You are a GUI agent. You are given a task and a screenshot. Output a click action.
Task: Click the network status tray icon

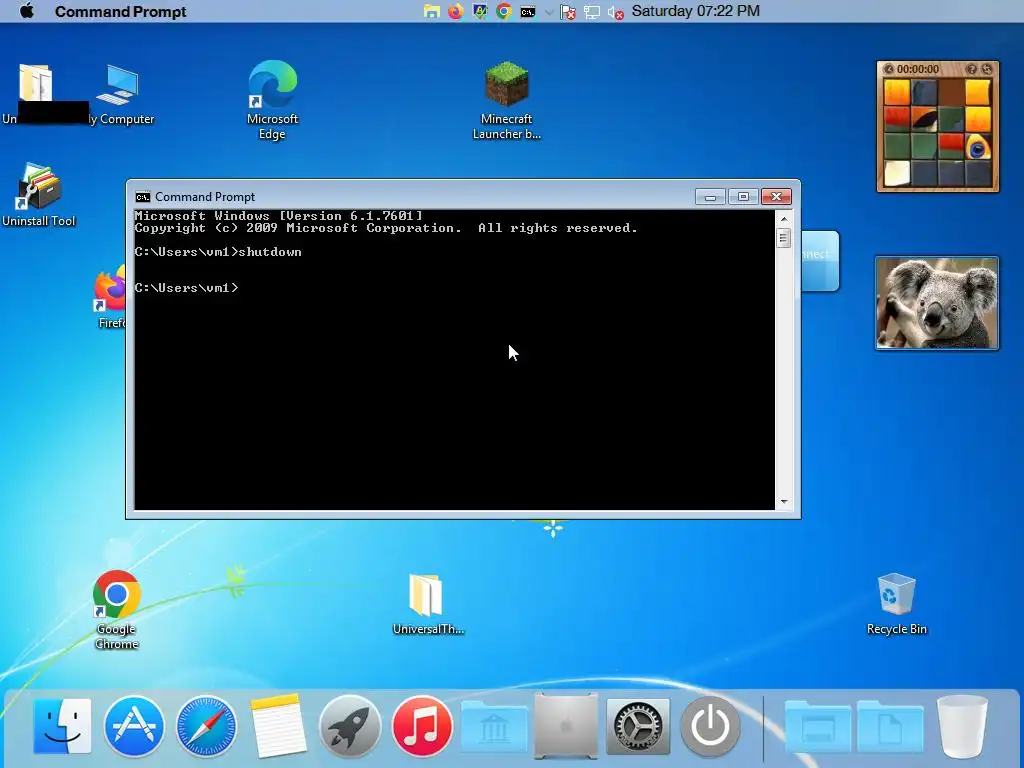pos(592,12)
